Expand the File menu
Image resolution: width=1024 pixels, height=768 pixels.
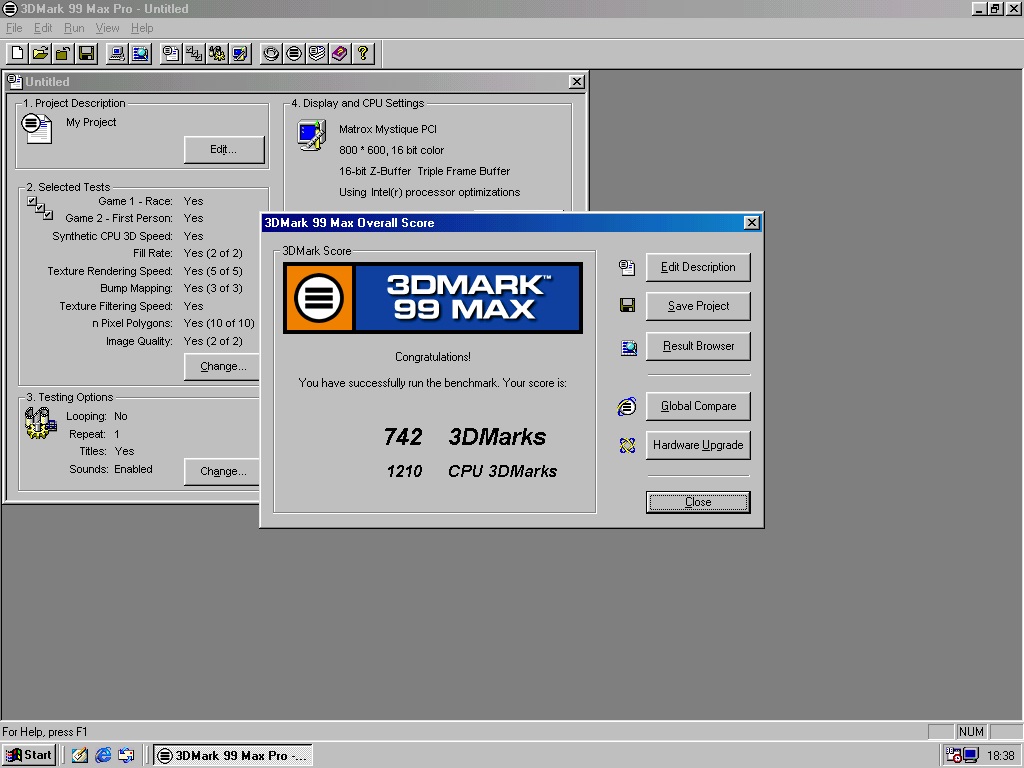(x=15, y=28)
